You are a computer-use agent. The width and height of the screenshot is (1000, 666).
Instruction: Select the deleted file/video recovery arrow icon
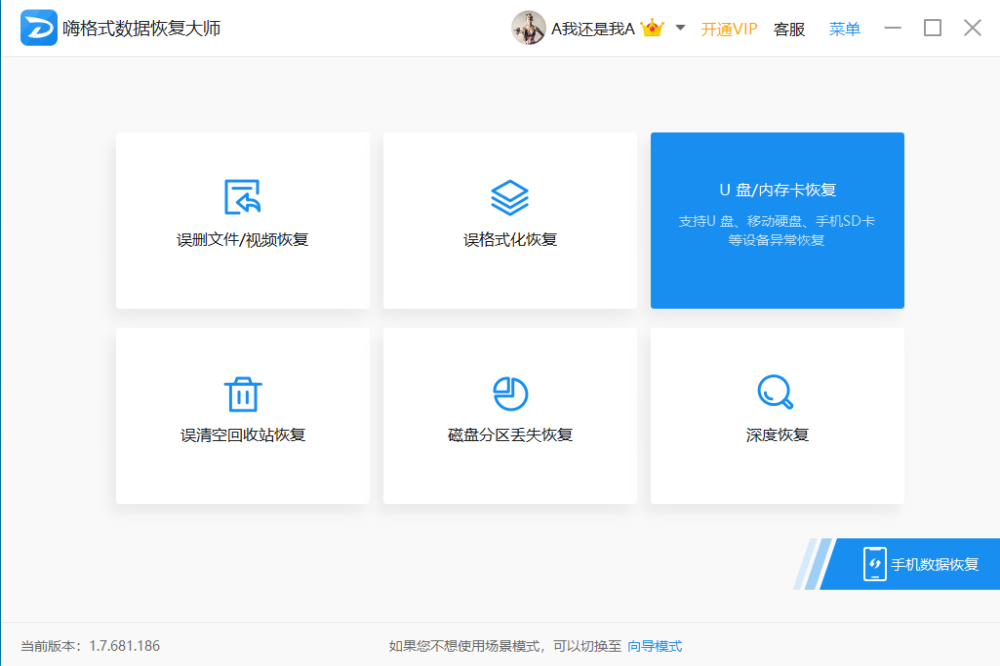(243, 196)
